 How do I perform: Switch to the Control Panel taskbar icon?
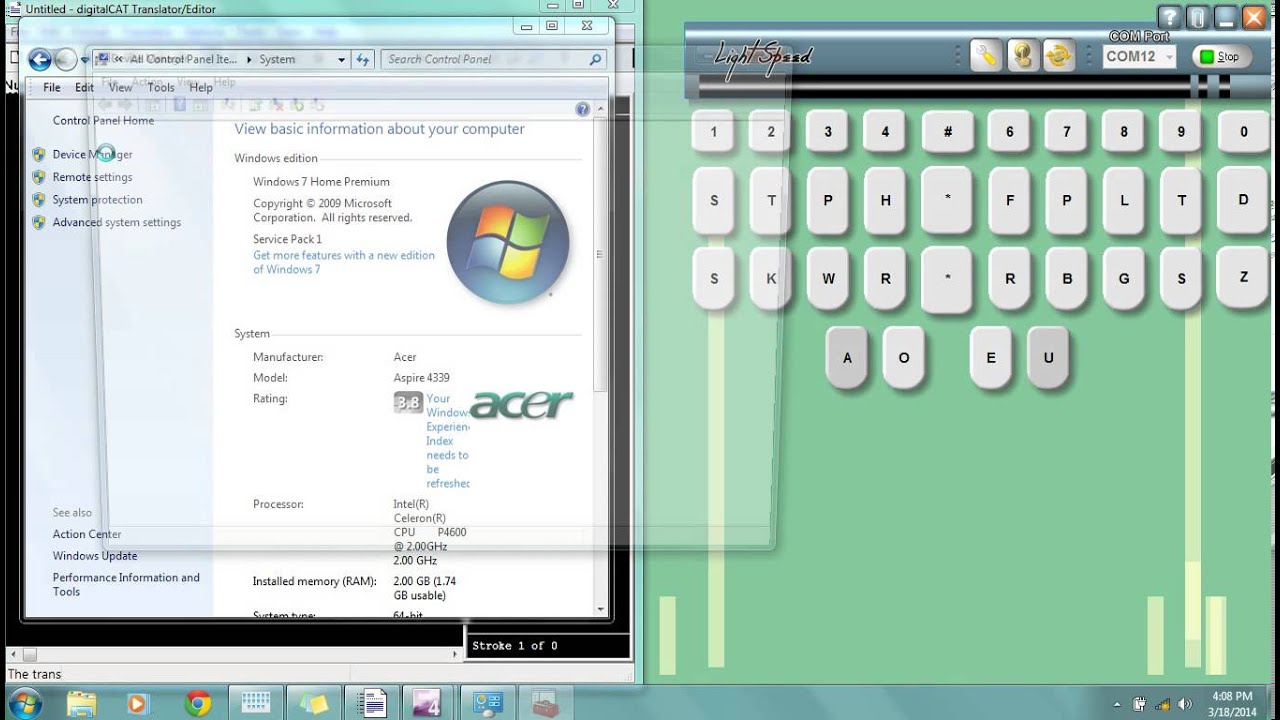pyautogui.click(x=488, y=703)
